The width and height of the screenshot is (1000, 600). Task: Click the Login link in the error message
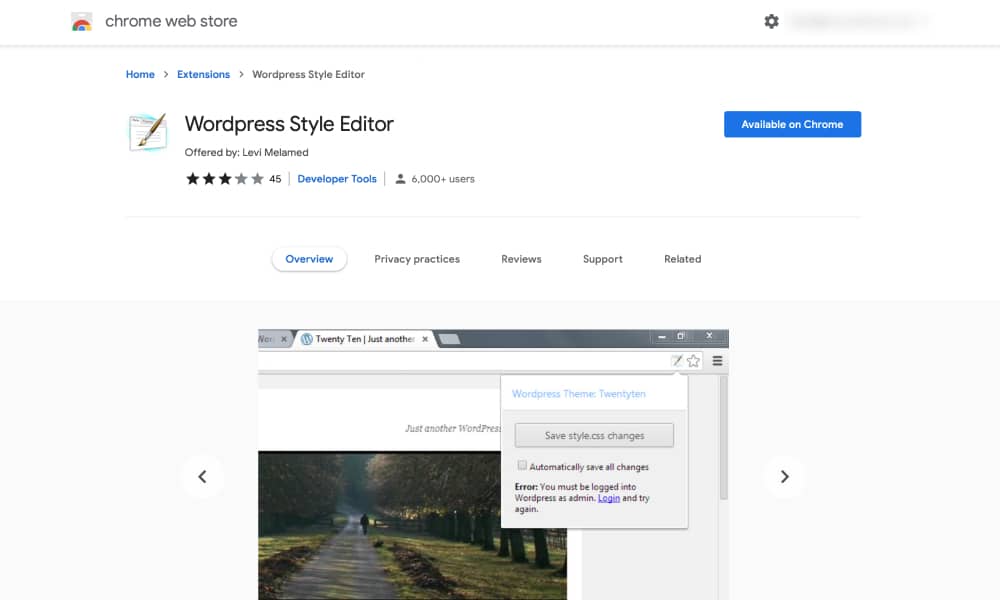(x=609, y=497)
